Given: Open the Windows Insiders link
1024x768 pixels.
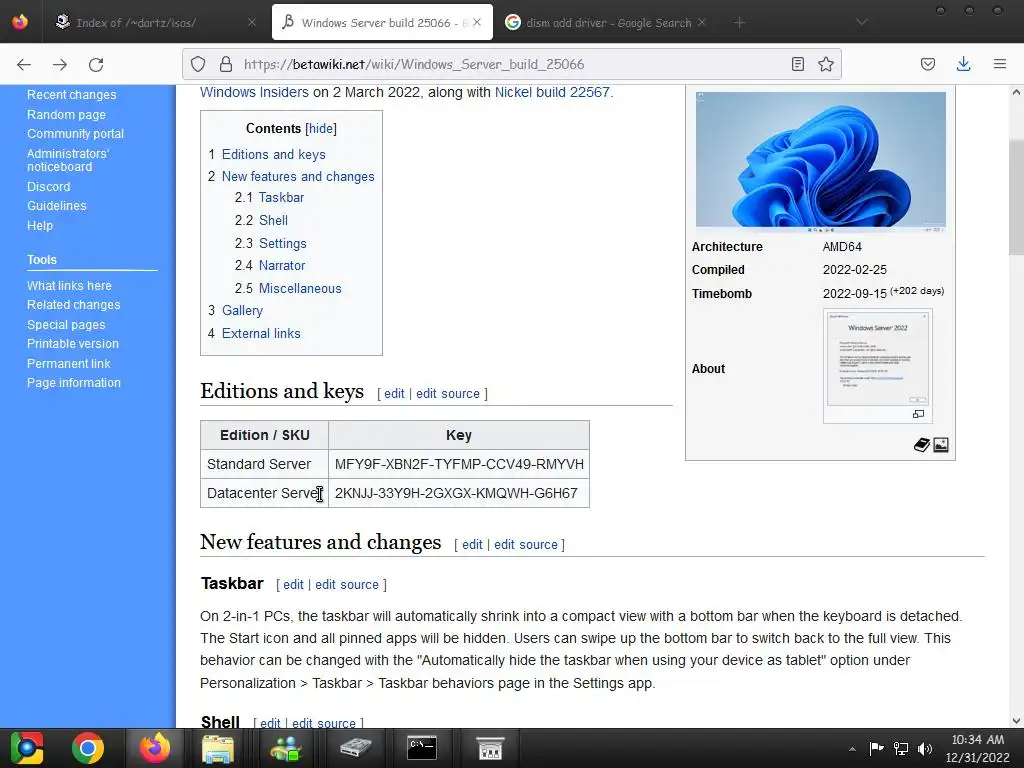Looking at the screenshot, I should (x=254, y=92).
